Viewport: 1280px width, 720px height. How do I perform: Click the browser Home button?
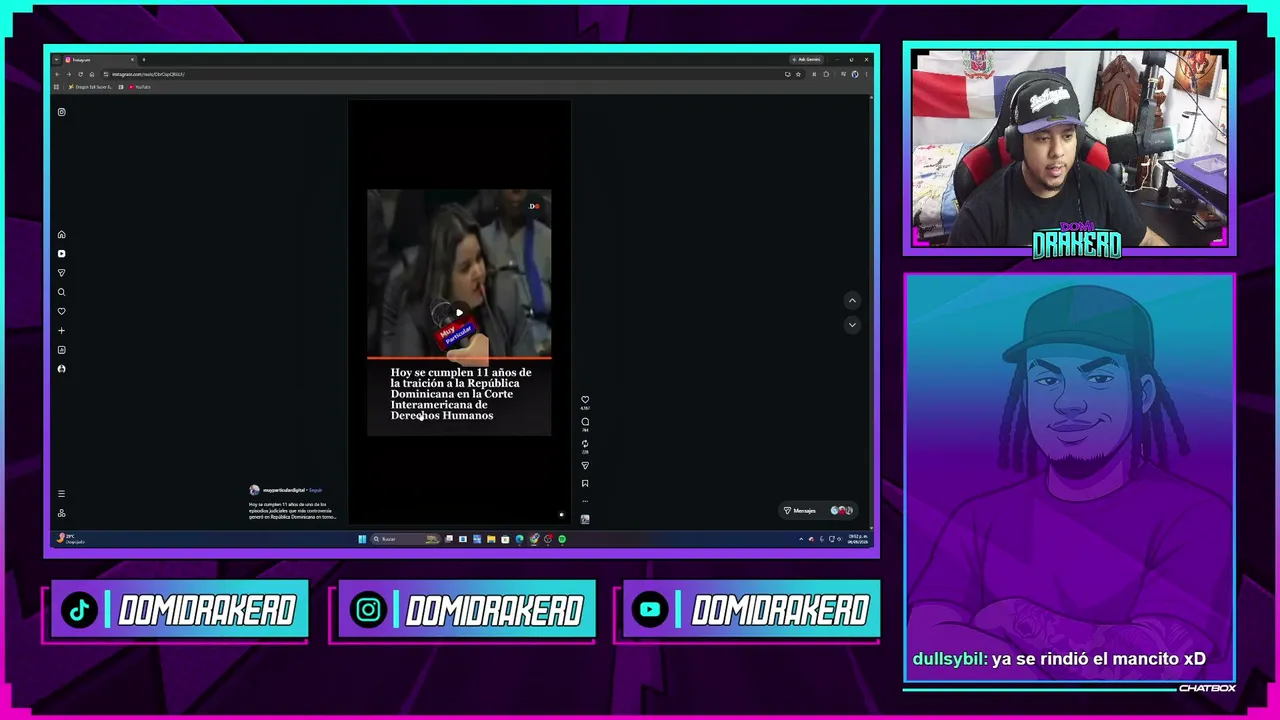coord(91,74)
